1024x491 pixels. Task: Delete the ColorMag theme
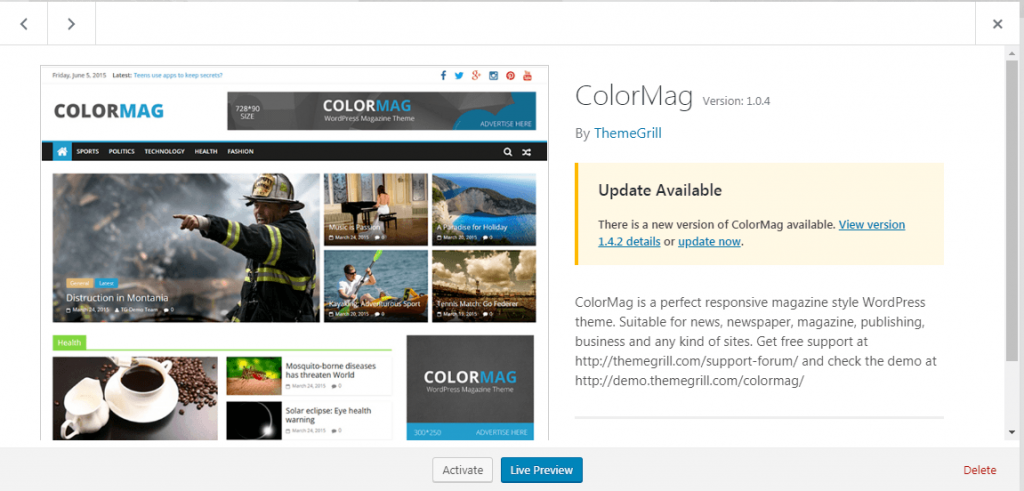pos(980,470)
